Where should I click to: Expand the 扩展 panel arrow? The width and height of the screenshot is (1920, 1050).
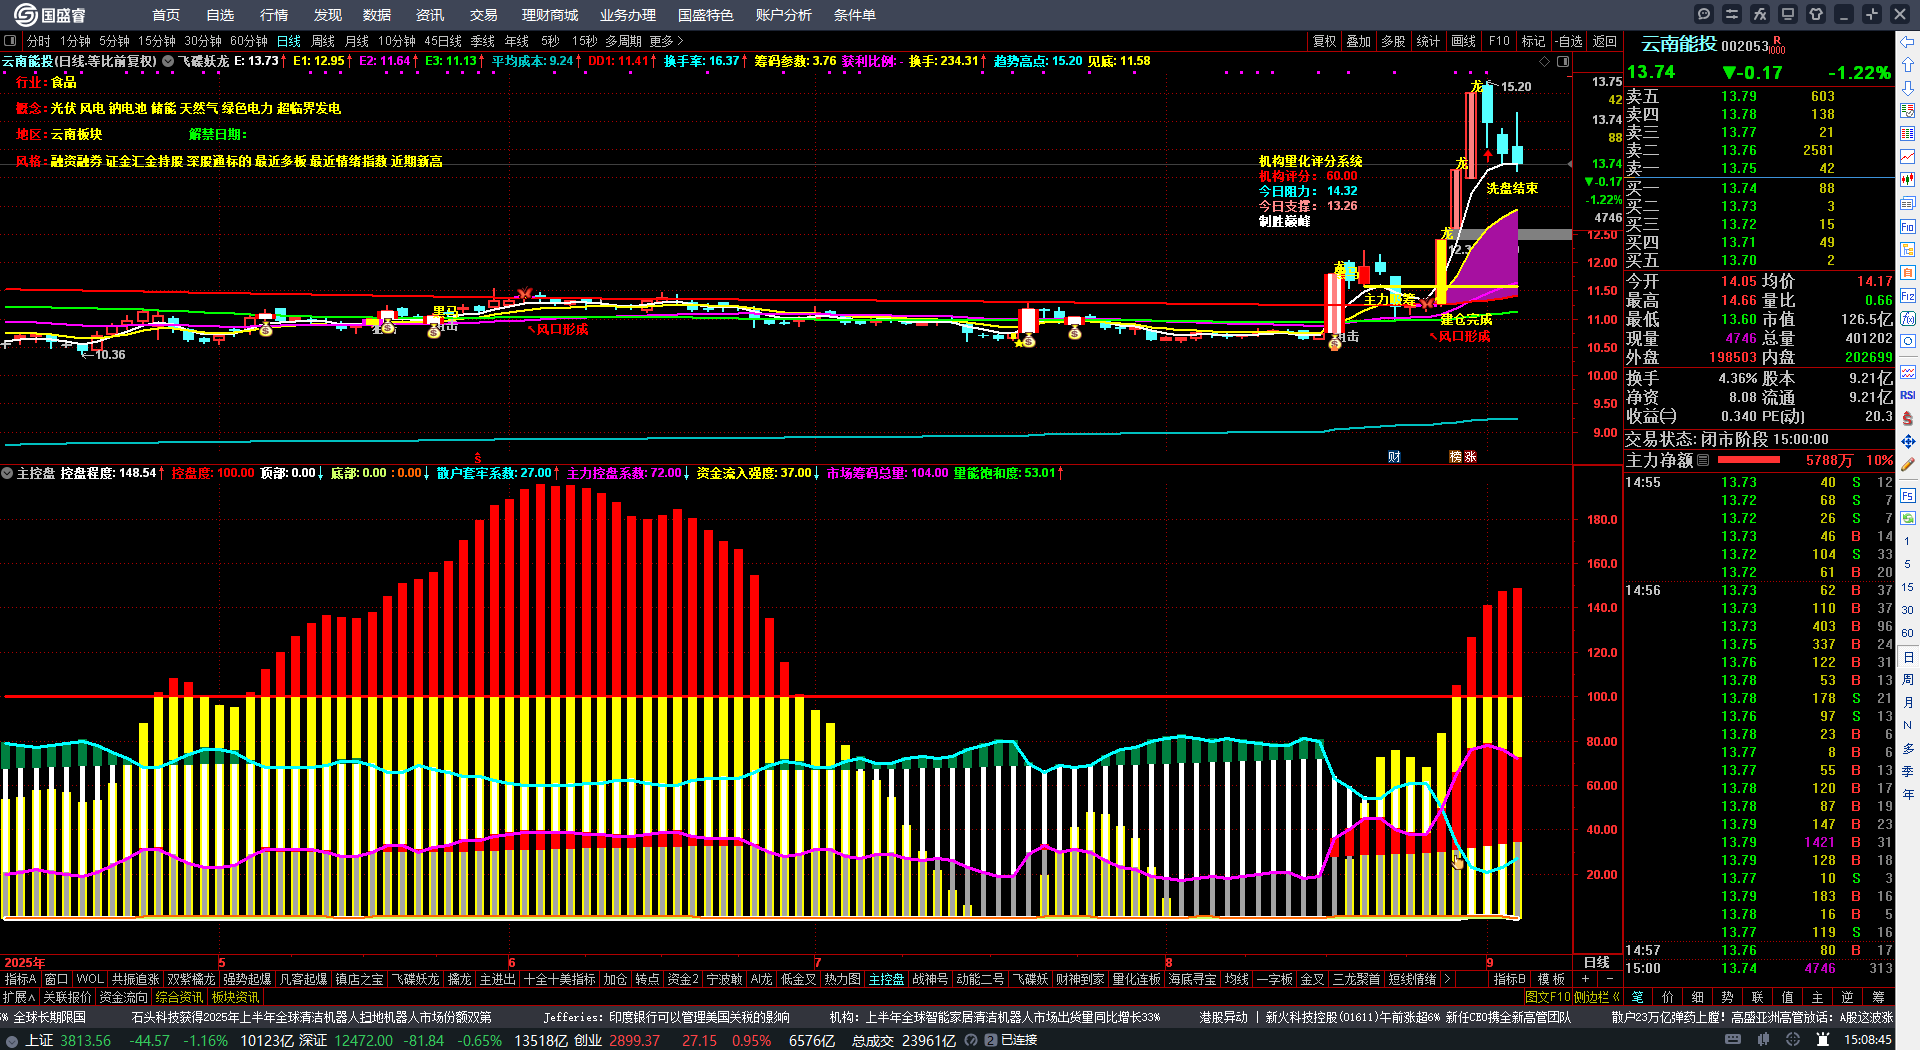click(18, 997)
